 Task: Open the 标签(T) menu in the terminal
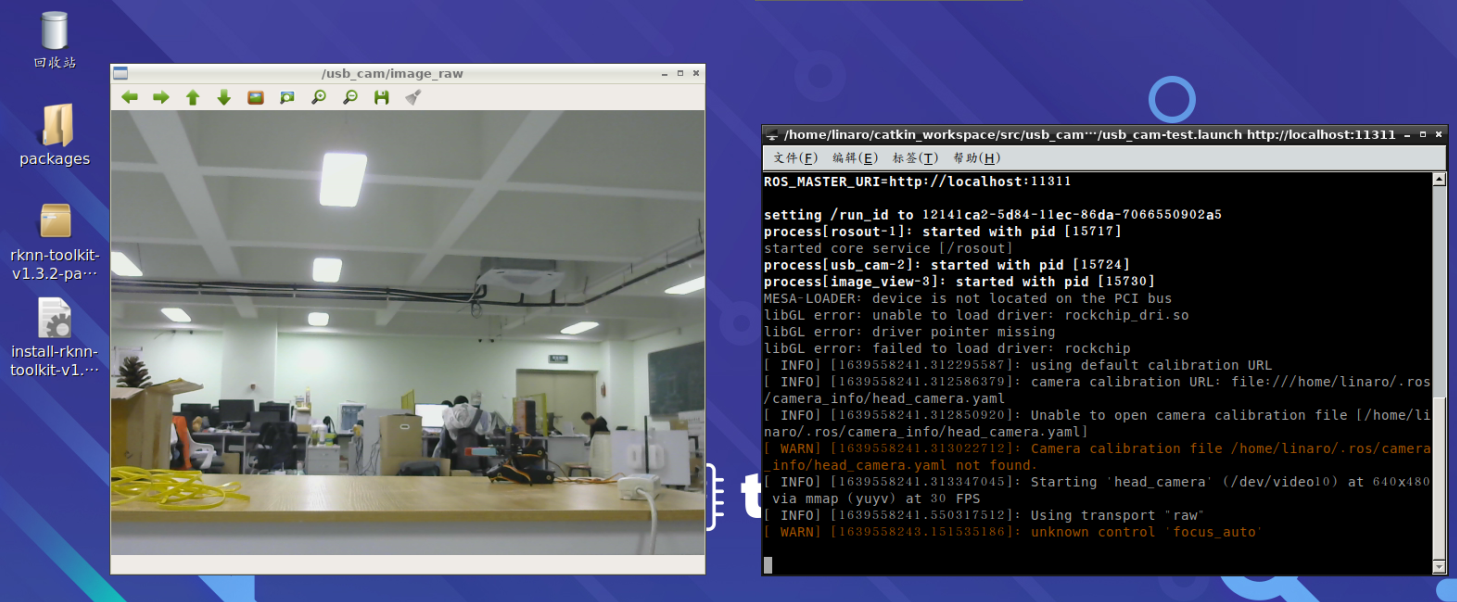pyautogui.click(x=914, y=158)
